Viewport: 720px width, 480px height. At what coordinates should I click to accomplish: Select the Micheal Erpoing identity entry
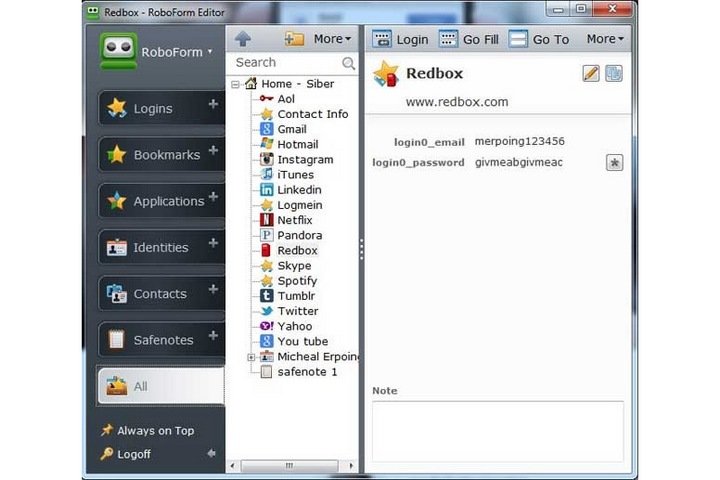pos(309,356)
